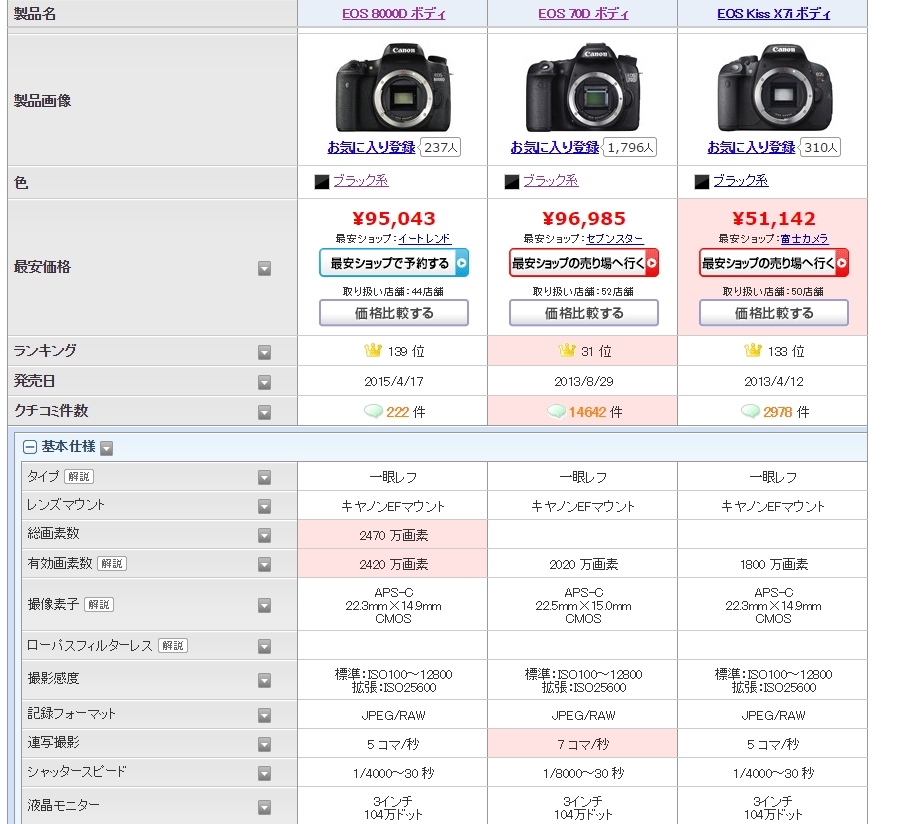Open ブラック系 color link under EOS 70D
The width and height of the screenshot is (906, 824).
tap(551, 181)
